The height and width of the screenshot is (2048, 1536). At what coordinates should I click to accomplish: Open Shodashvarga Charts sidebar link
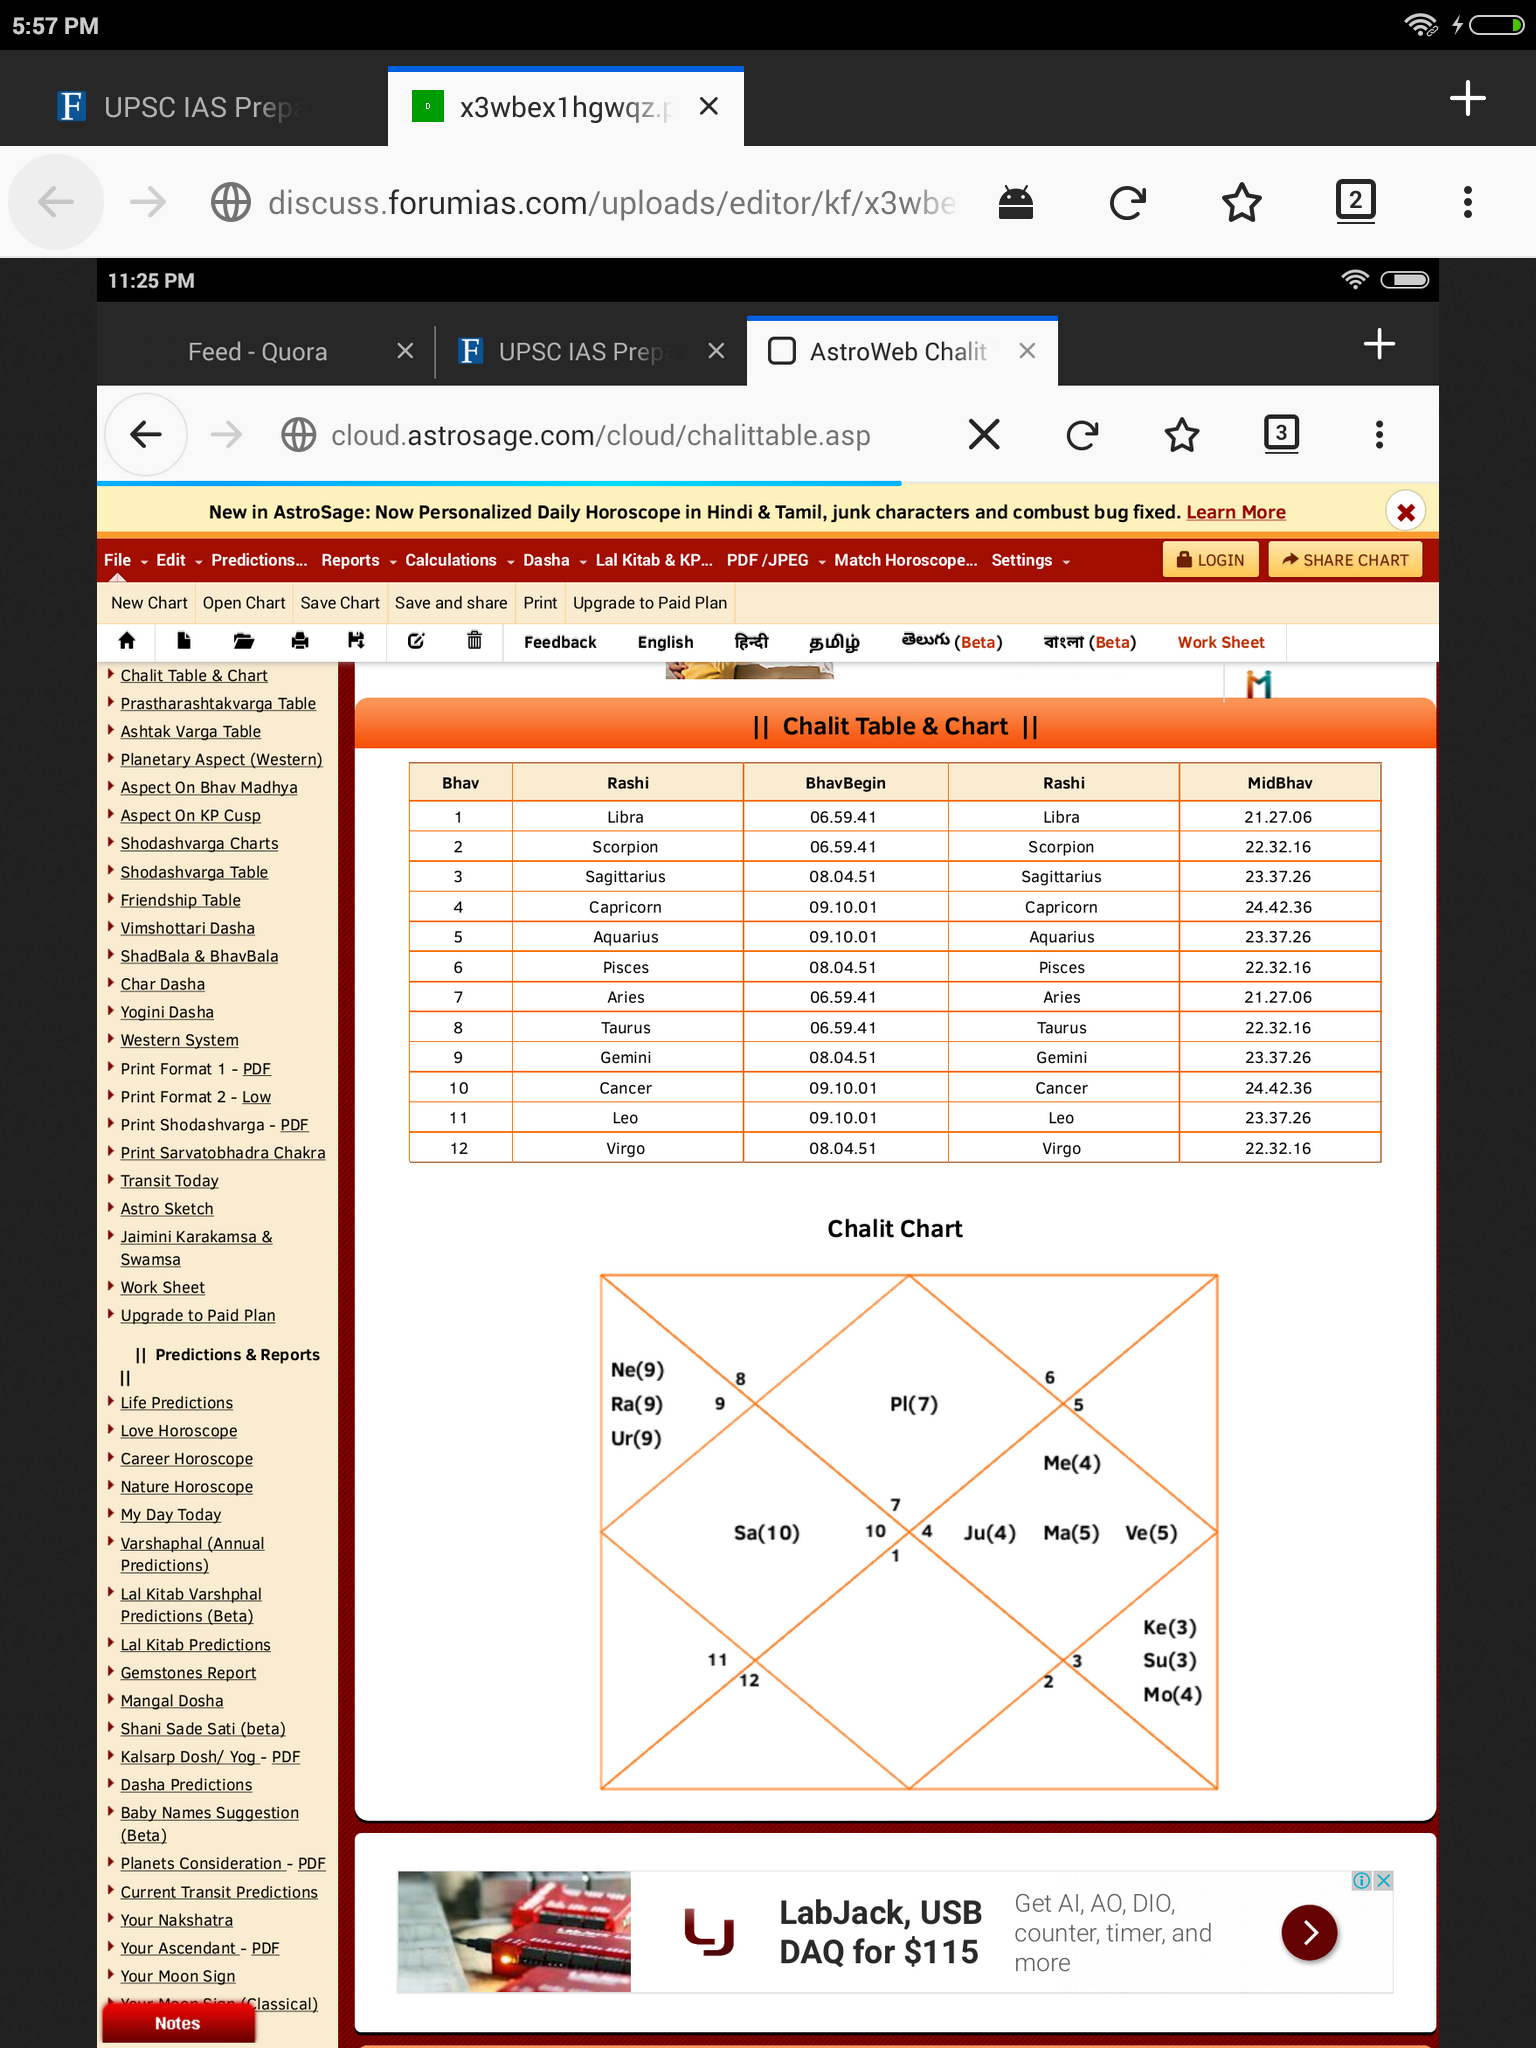200,844
